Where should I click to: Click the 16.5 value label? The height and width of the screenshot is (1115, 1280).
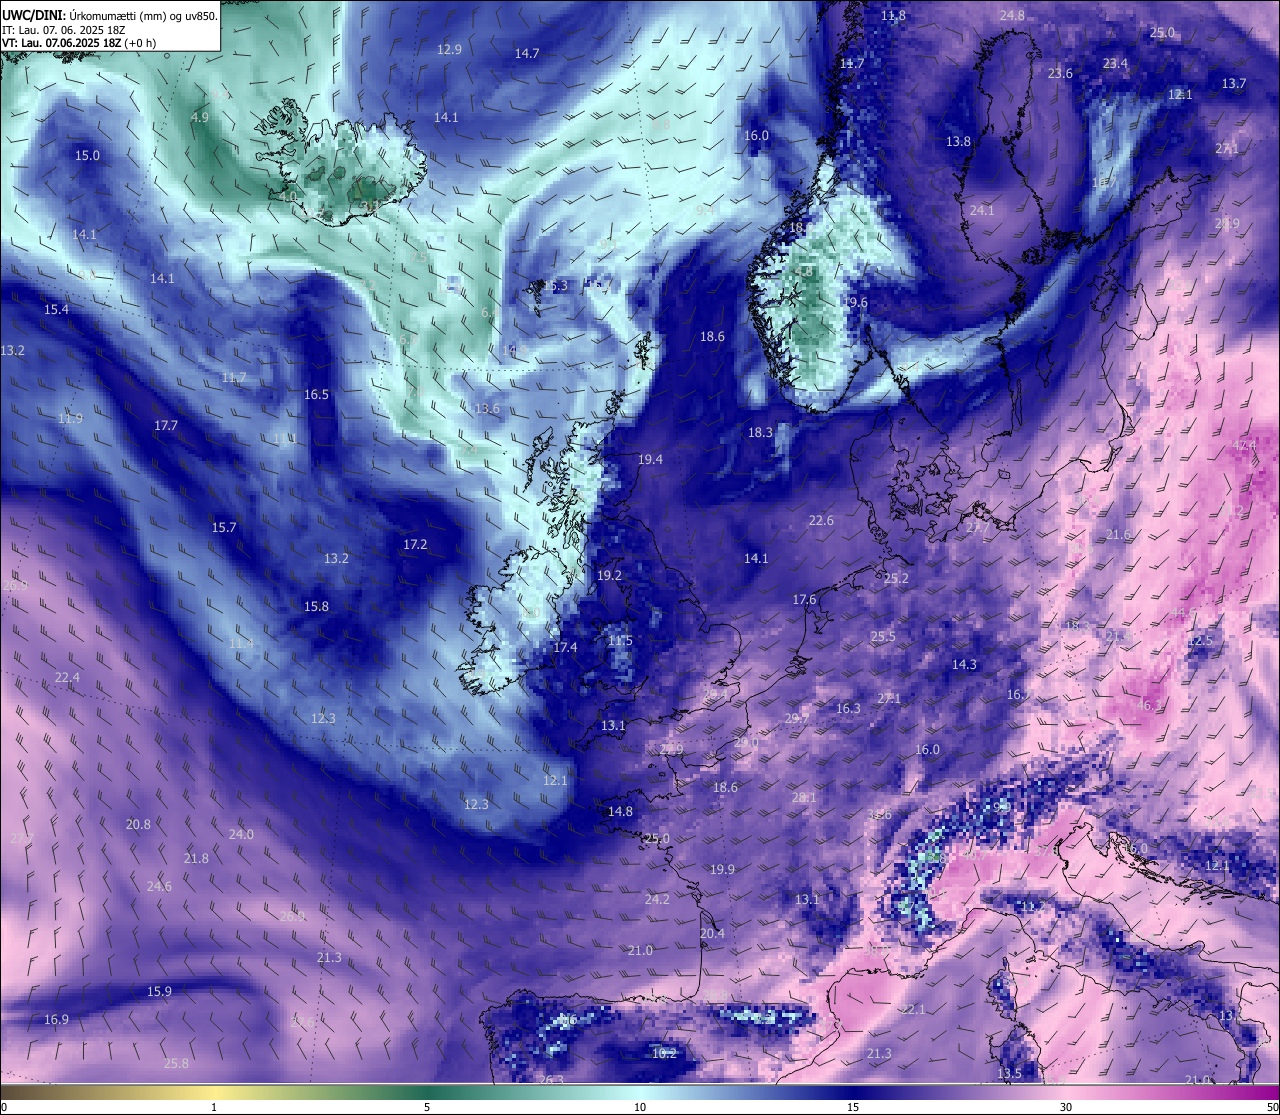(316, 395)
